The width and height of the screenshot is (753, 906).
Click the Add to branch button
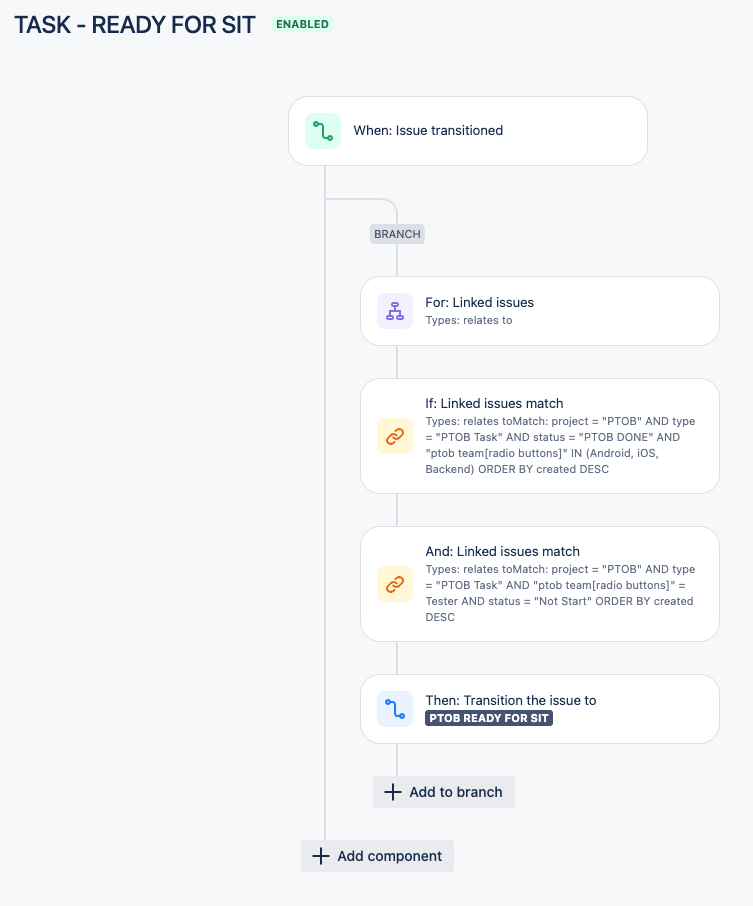(444, 792)
